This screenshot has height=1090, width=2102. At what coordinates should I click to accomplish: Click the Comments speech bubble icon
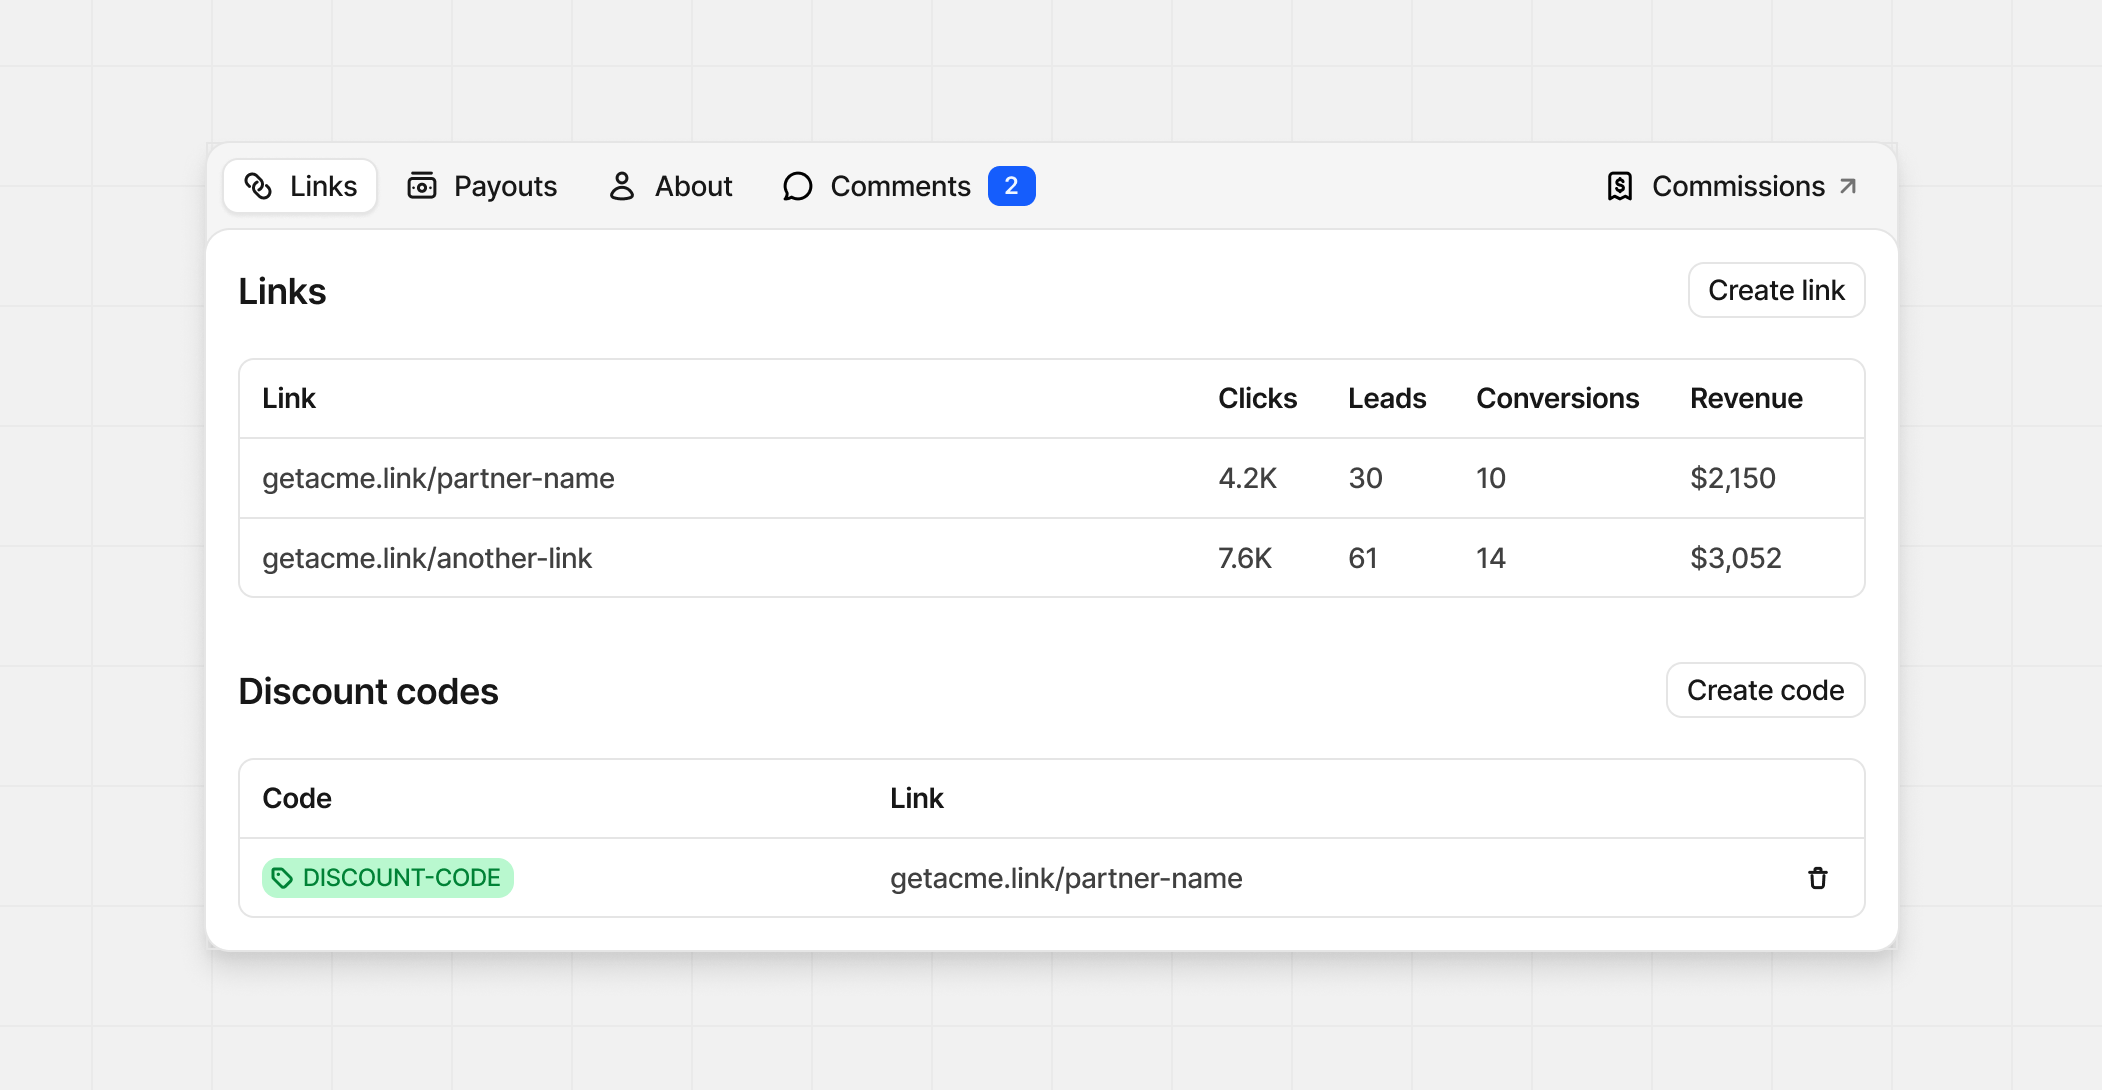pyautogui.click(x=797, y=186)
